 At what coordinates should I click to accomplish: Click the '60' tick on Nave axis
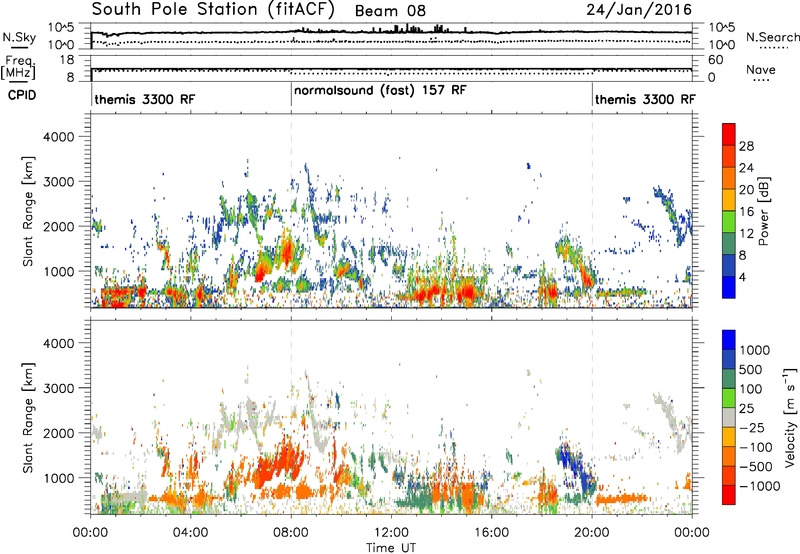tap(715, 60)
